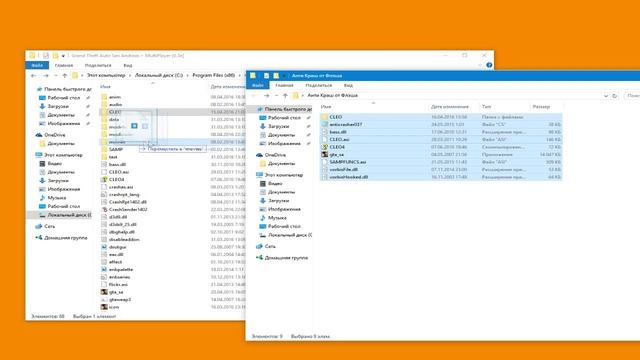The width and height of the screenshot is (640, 360).
Task: Click the New folder quick-access icon in GTA window title bar
Action: [56, 56]
